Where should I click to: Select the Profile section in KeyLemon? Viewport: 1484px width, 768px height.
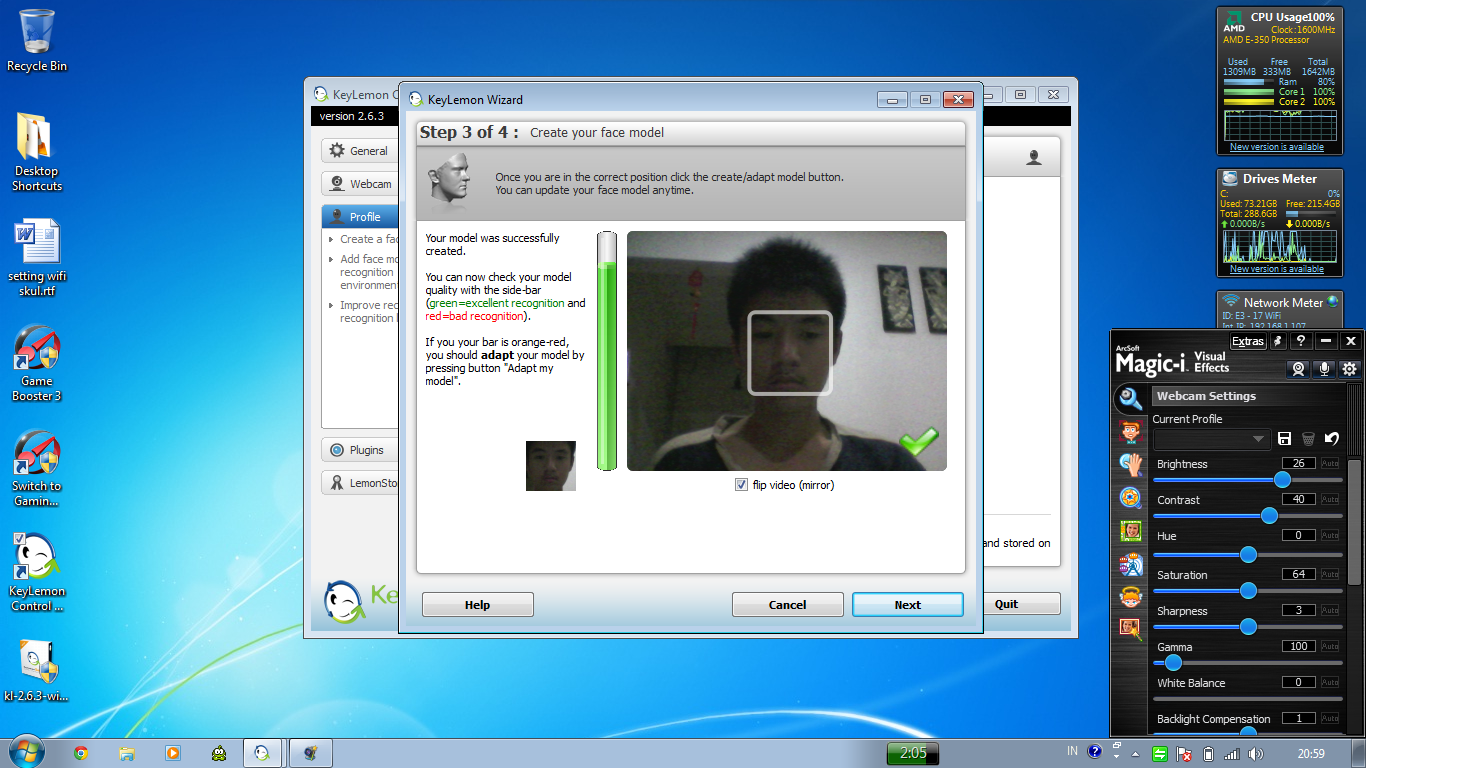click(360, 217)
